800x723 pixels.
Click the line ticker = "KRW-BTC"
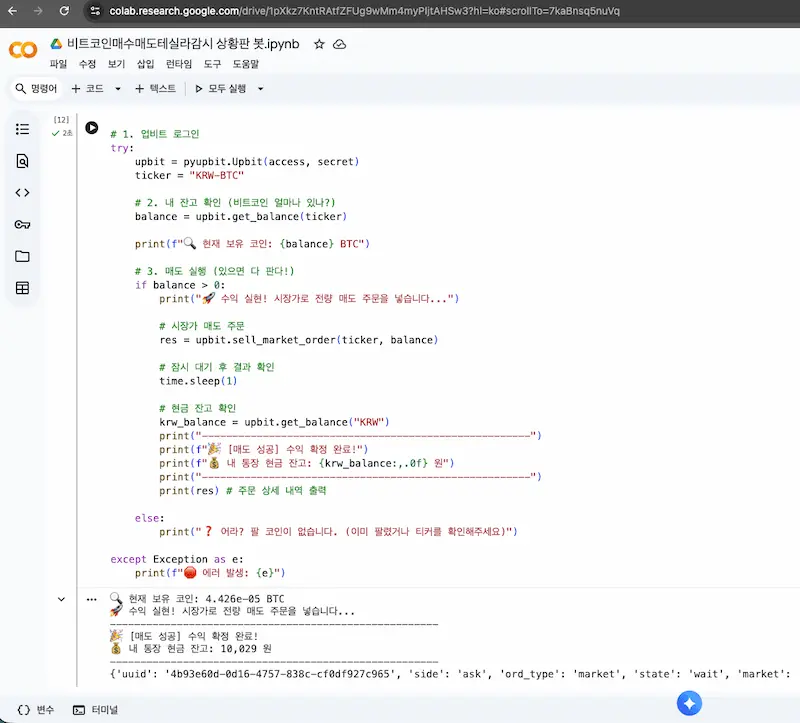tap(189, 175)
